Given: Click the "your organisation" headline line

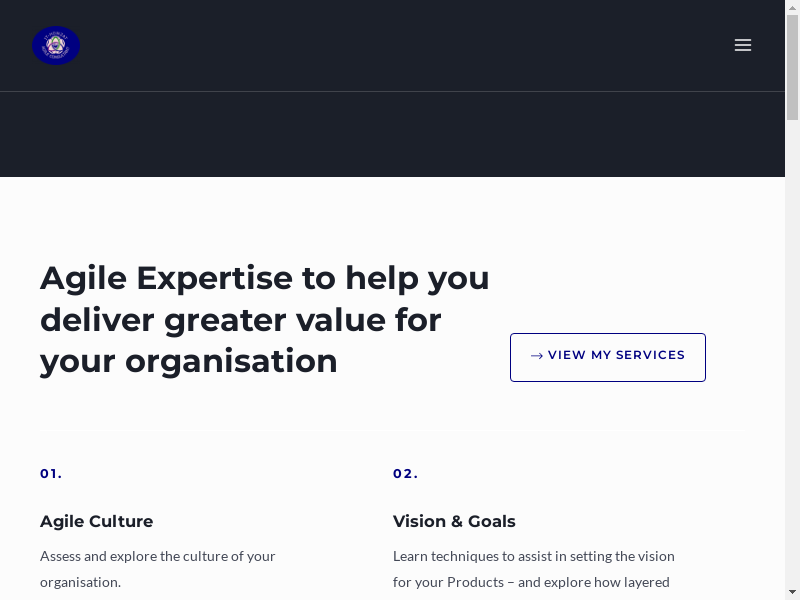Looking at the screenshot, I should 189,361.
